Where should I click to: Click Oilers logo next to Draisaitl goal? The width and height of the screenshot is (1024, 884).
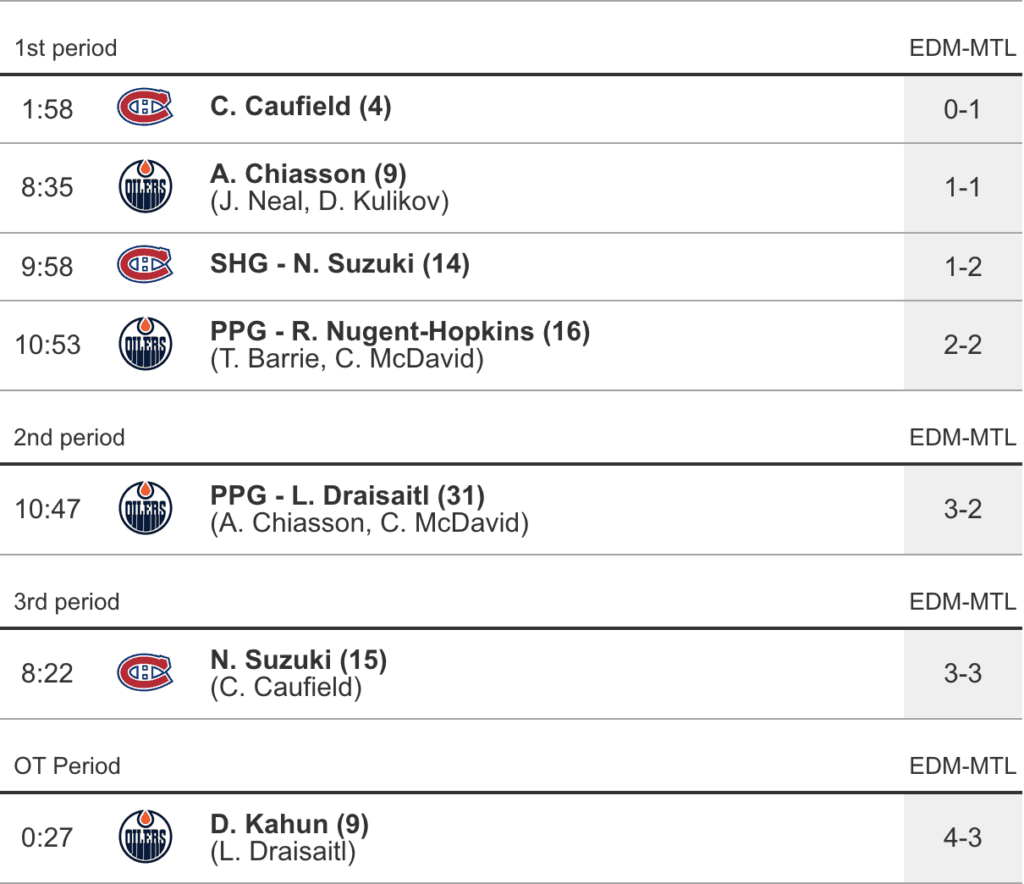click(x=145, y=508)
